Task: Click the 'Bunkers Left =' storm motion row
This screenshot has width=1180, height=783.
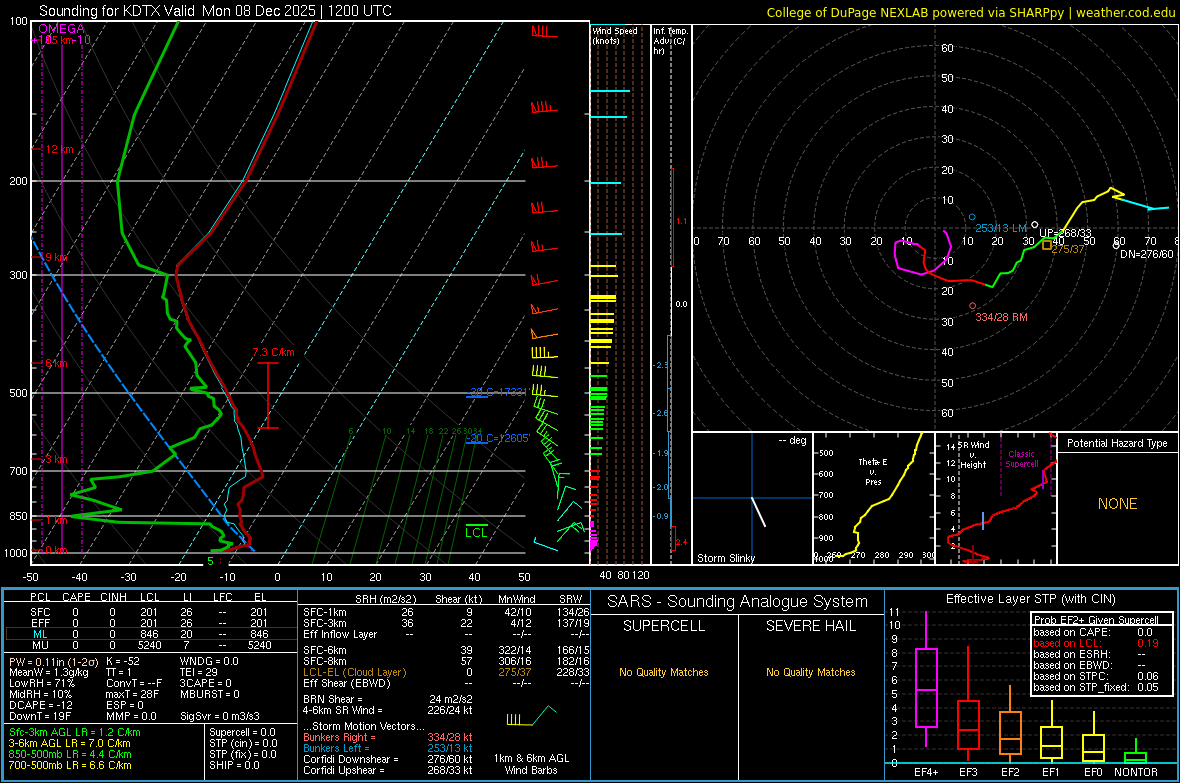Action: [388, 748]
